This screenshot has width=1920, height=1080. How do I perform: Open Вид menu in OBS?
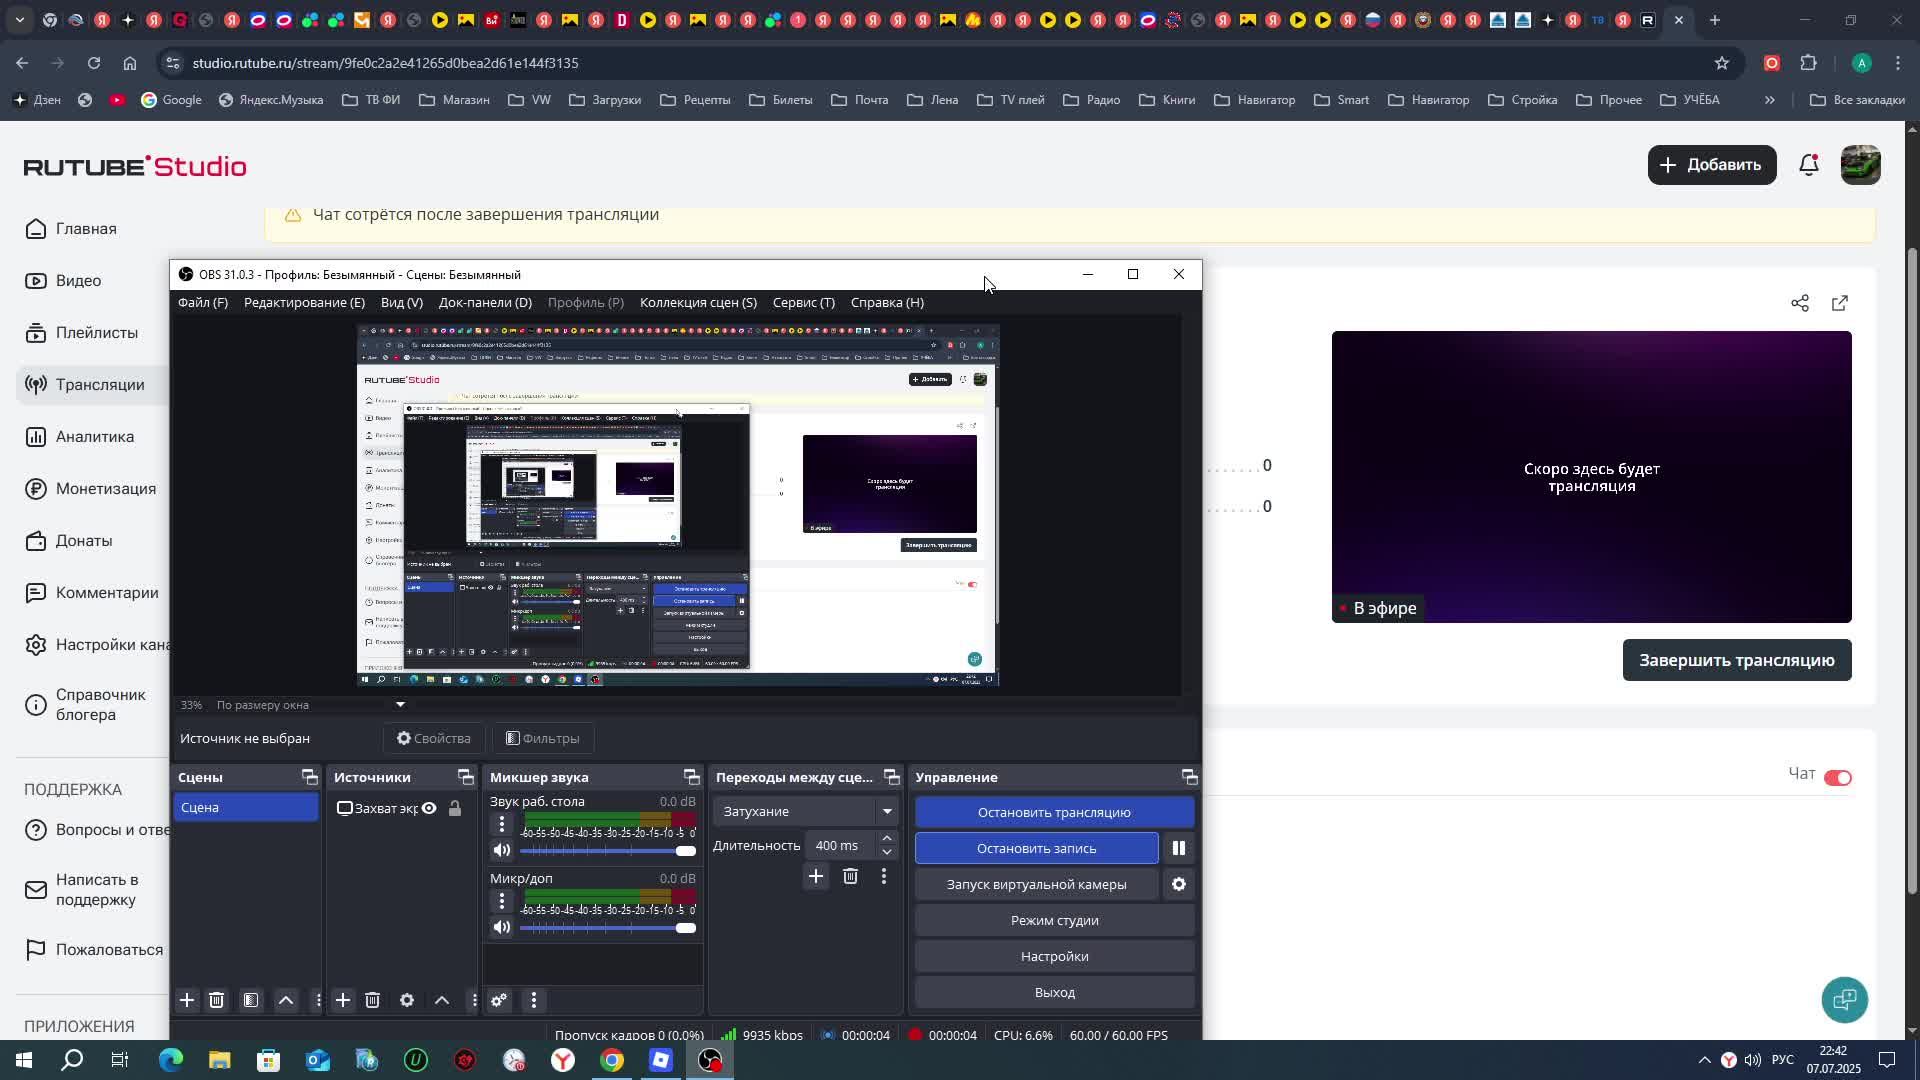(402, 302)
